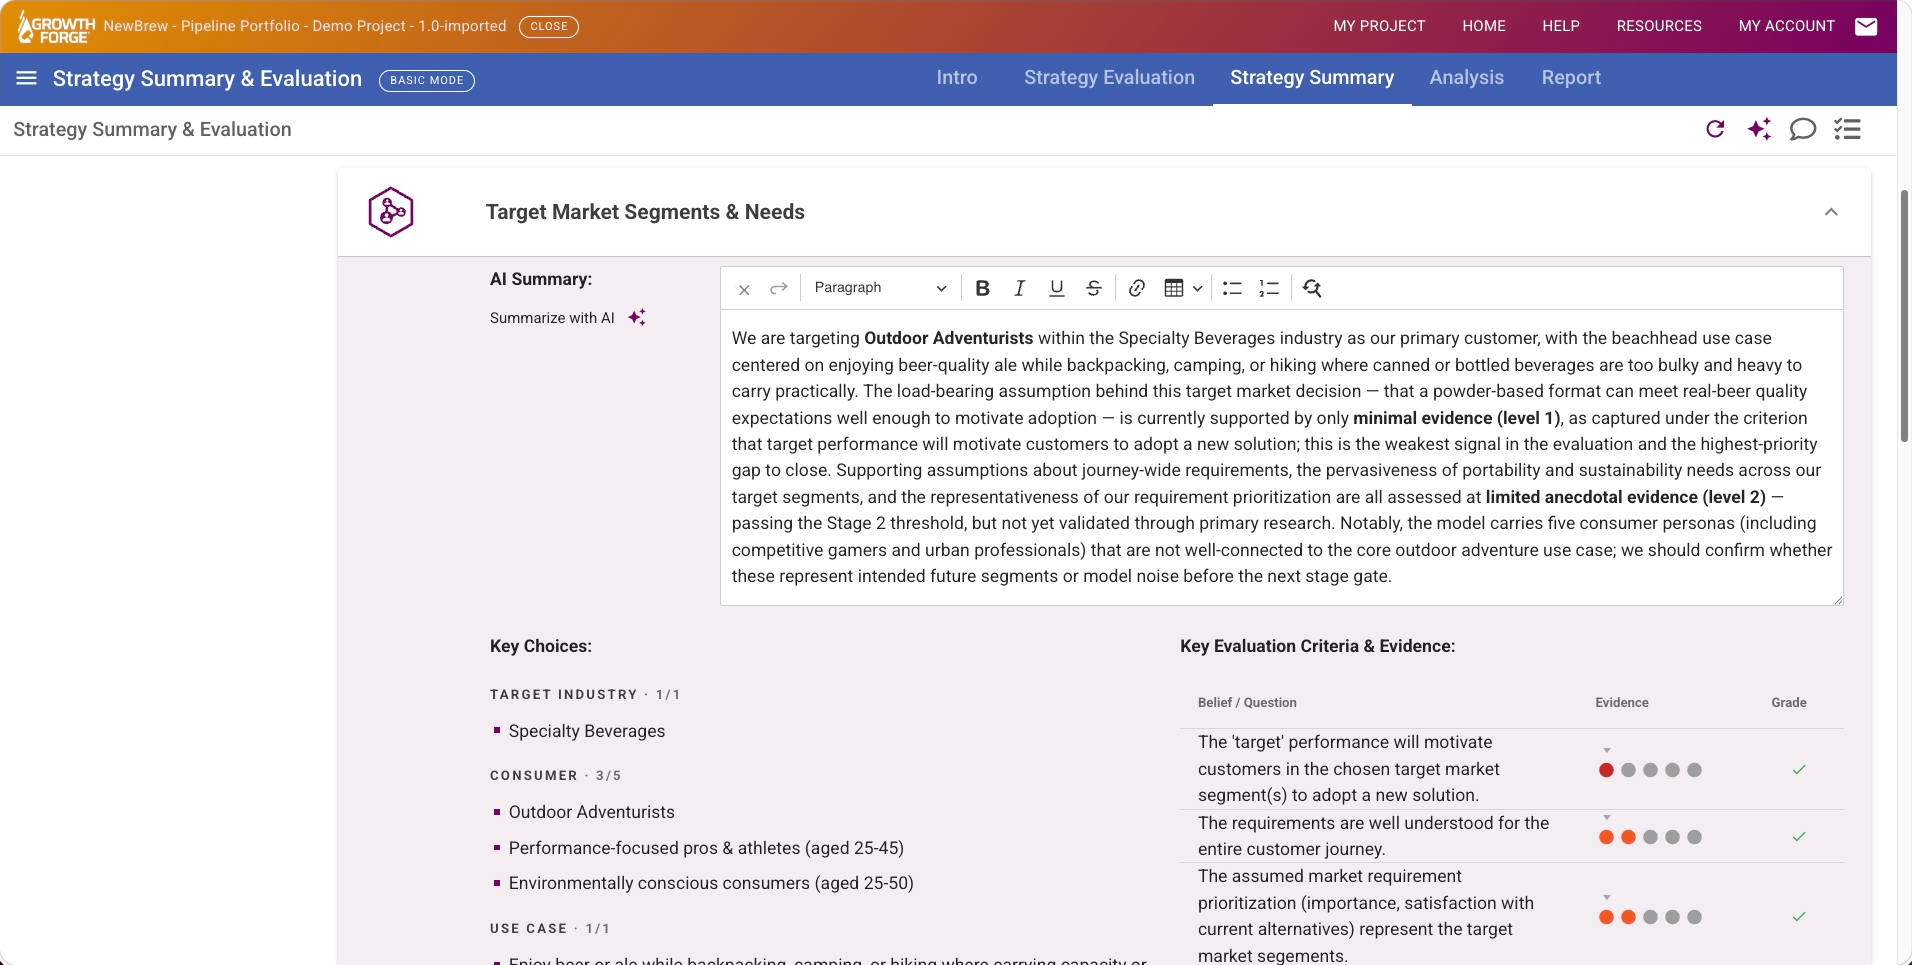1912x965 pixels.
Task: Click the refresh icon in page header
Action: (x=1715, y=129)
